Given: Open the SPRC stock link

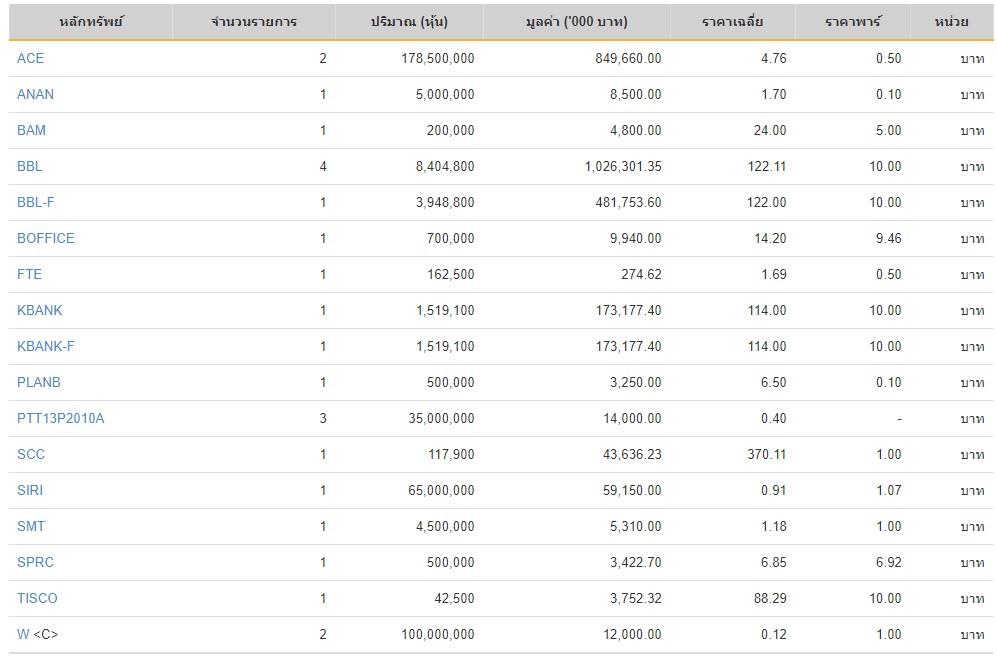Looking at the screenshot, I should (x=35, y=562).
